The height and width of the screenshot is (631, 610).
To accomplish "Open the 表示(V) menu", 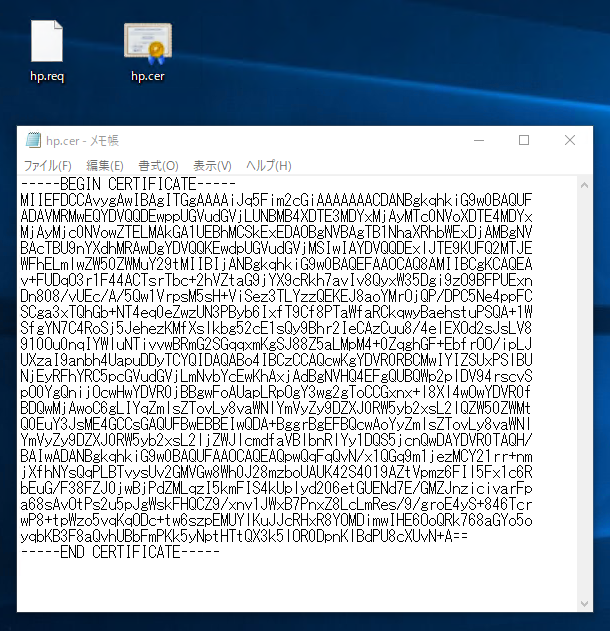I will pyautogui.click(x=212, y=166).
